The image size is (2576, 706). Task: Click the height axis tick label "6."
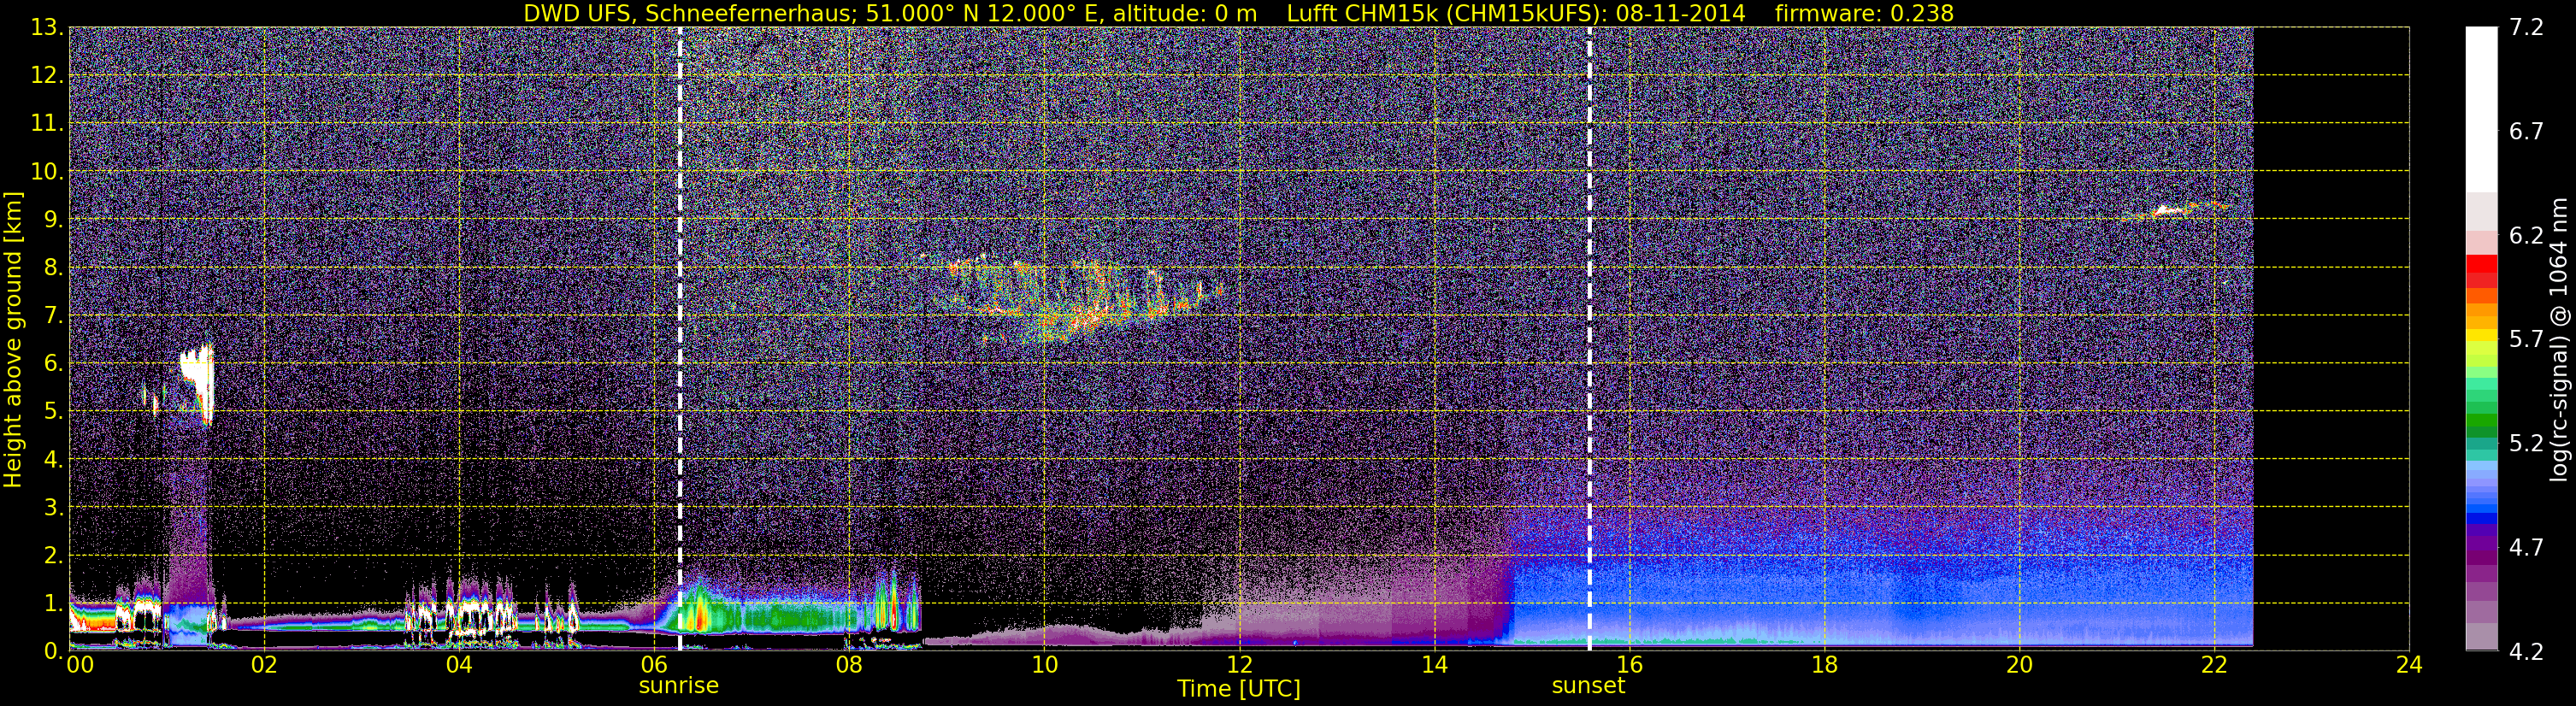[53, 364]
